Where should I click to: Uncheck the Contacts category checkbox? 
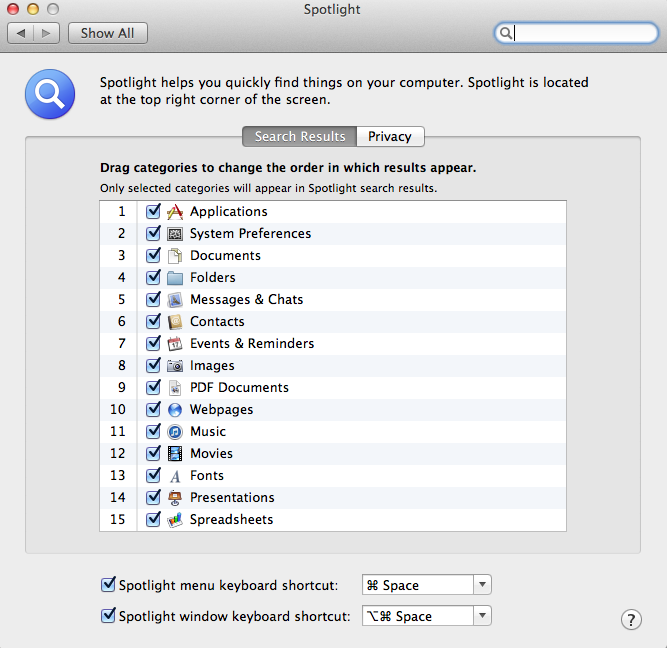point(153,321)
